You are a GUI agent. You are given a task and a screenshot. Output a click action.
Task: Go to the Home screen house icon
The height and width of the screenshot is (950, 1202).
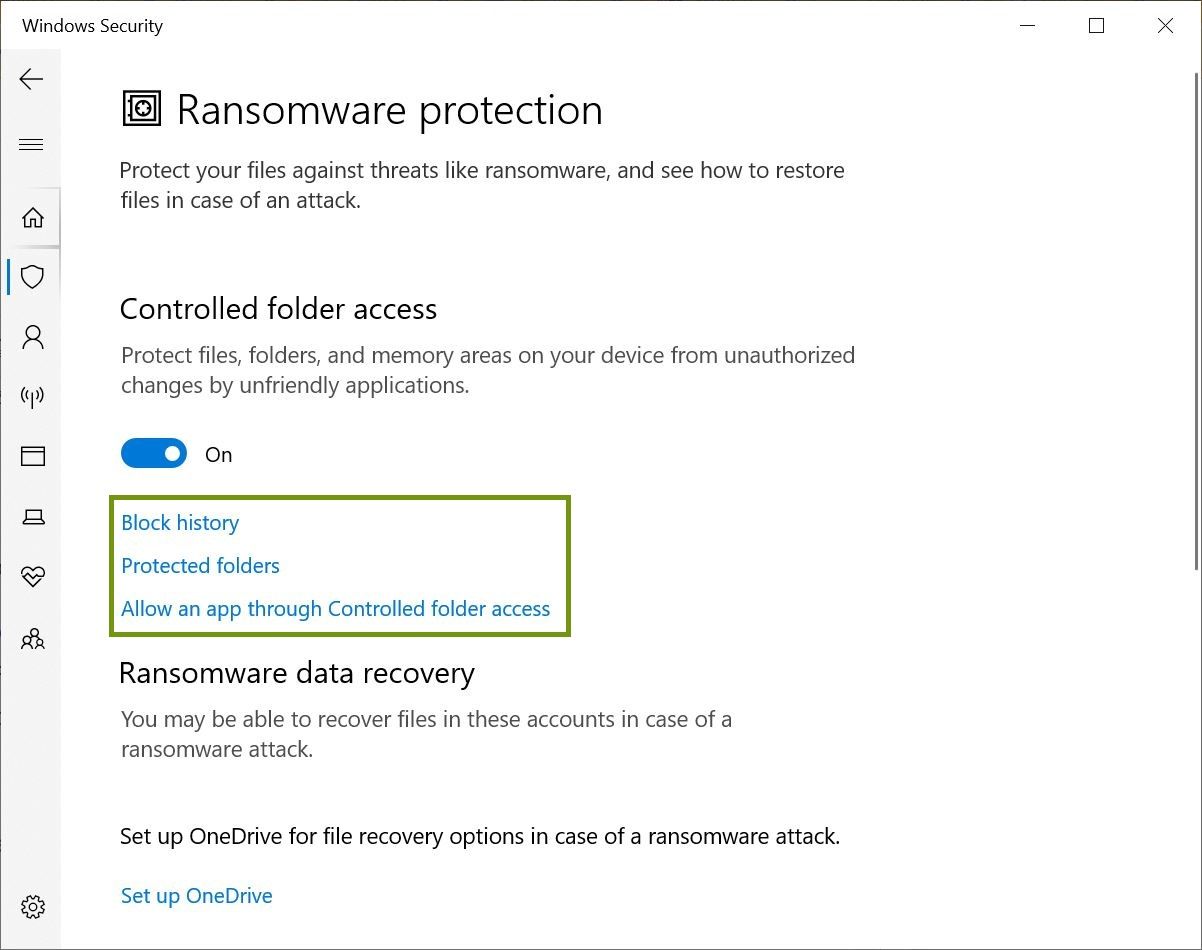click(x=32, y=217)
